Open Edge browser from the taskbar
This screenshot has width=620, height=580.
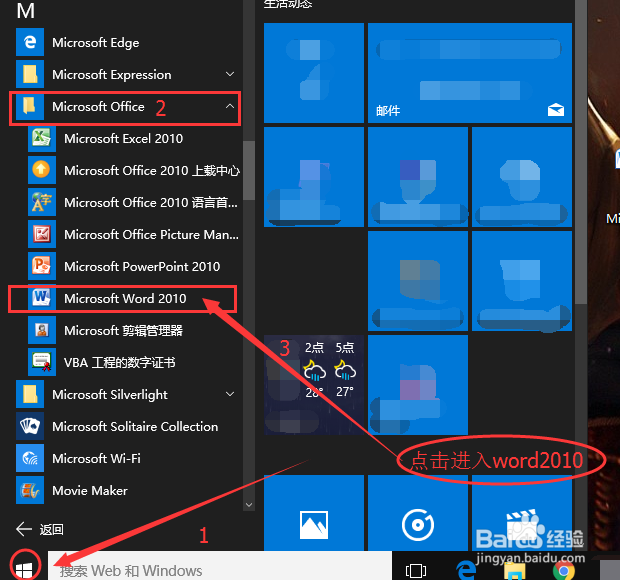pos(466,571)
